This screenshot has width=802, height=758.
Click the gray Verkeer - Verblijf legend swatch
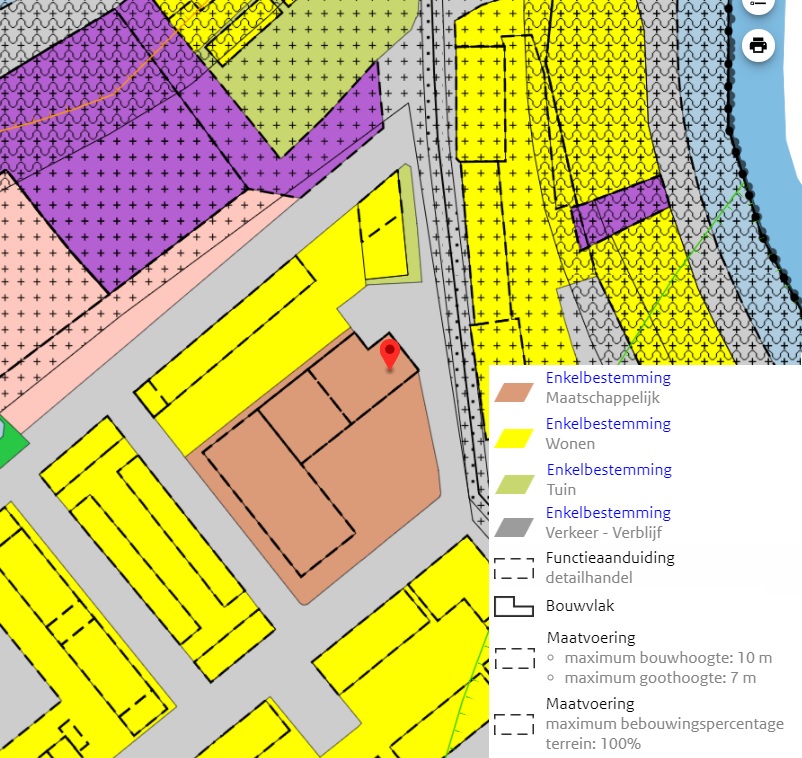(x=514, y=527)
